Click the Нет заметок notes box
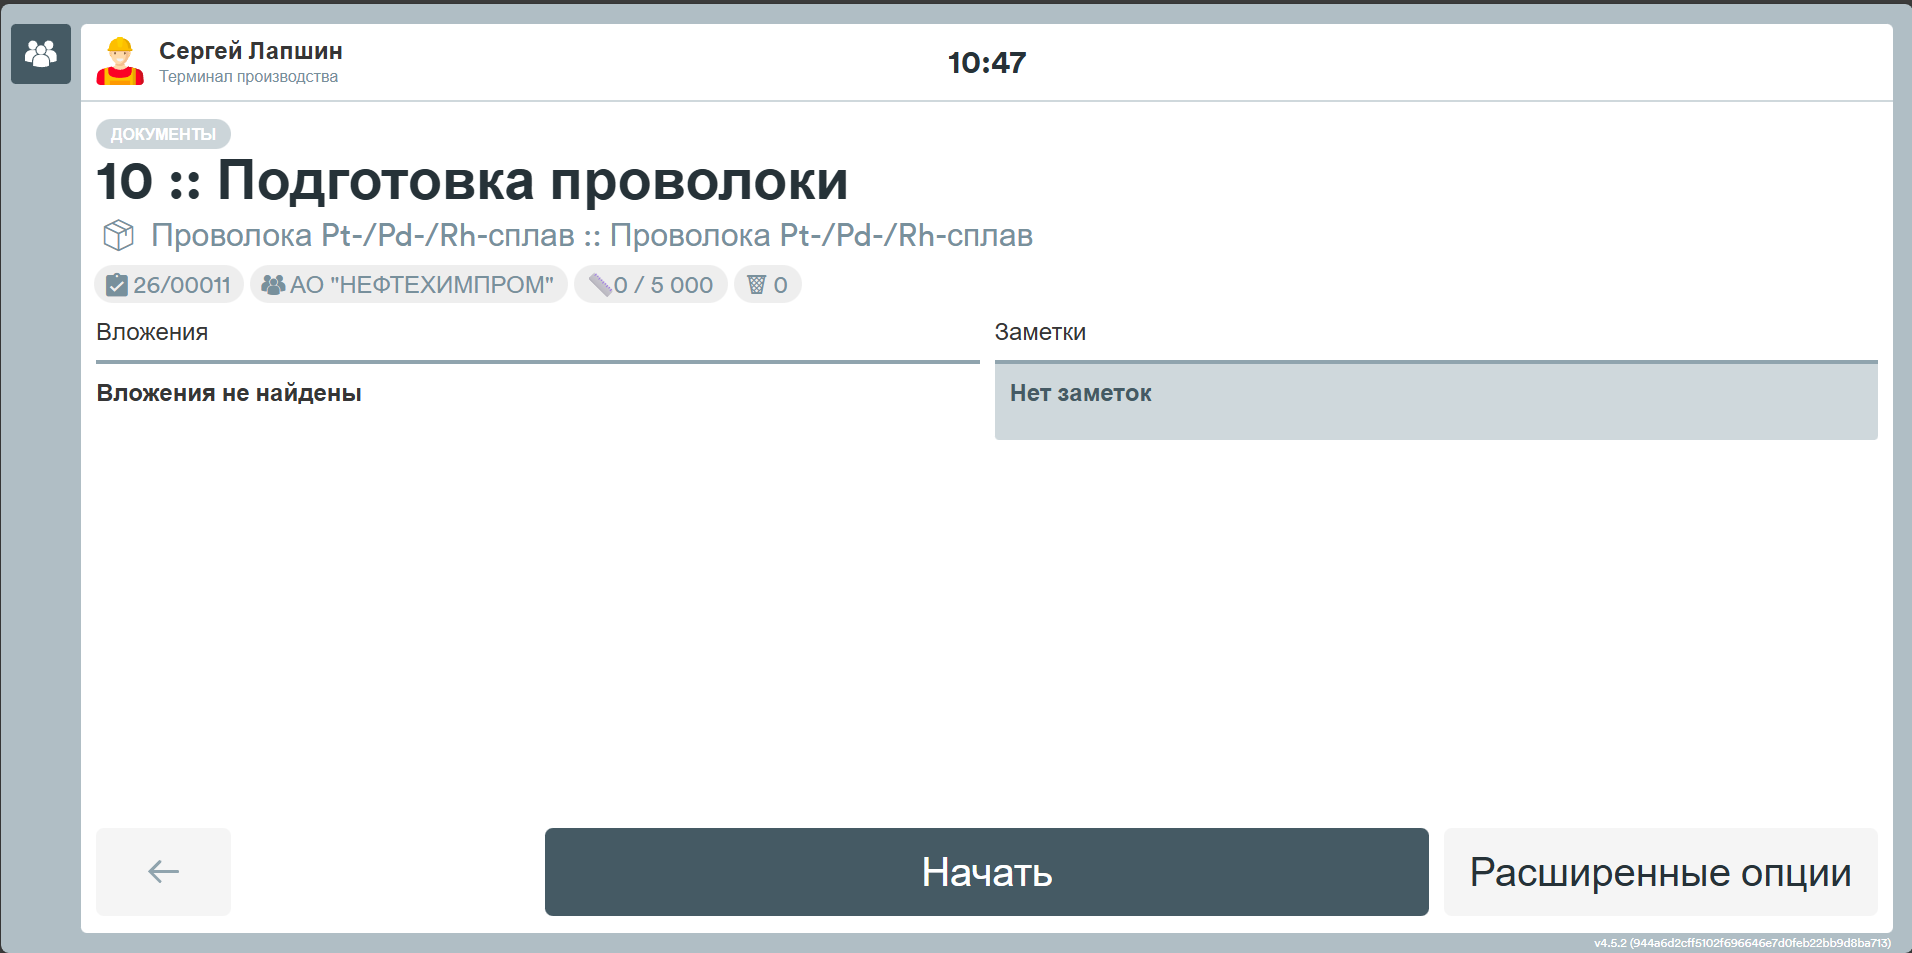Viewport: 1912px width, 953px height. tap(1436, 401)
